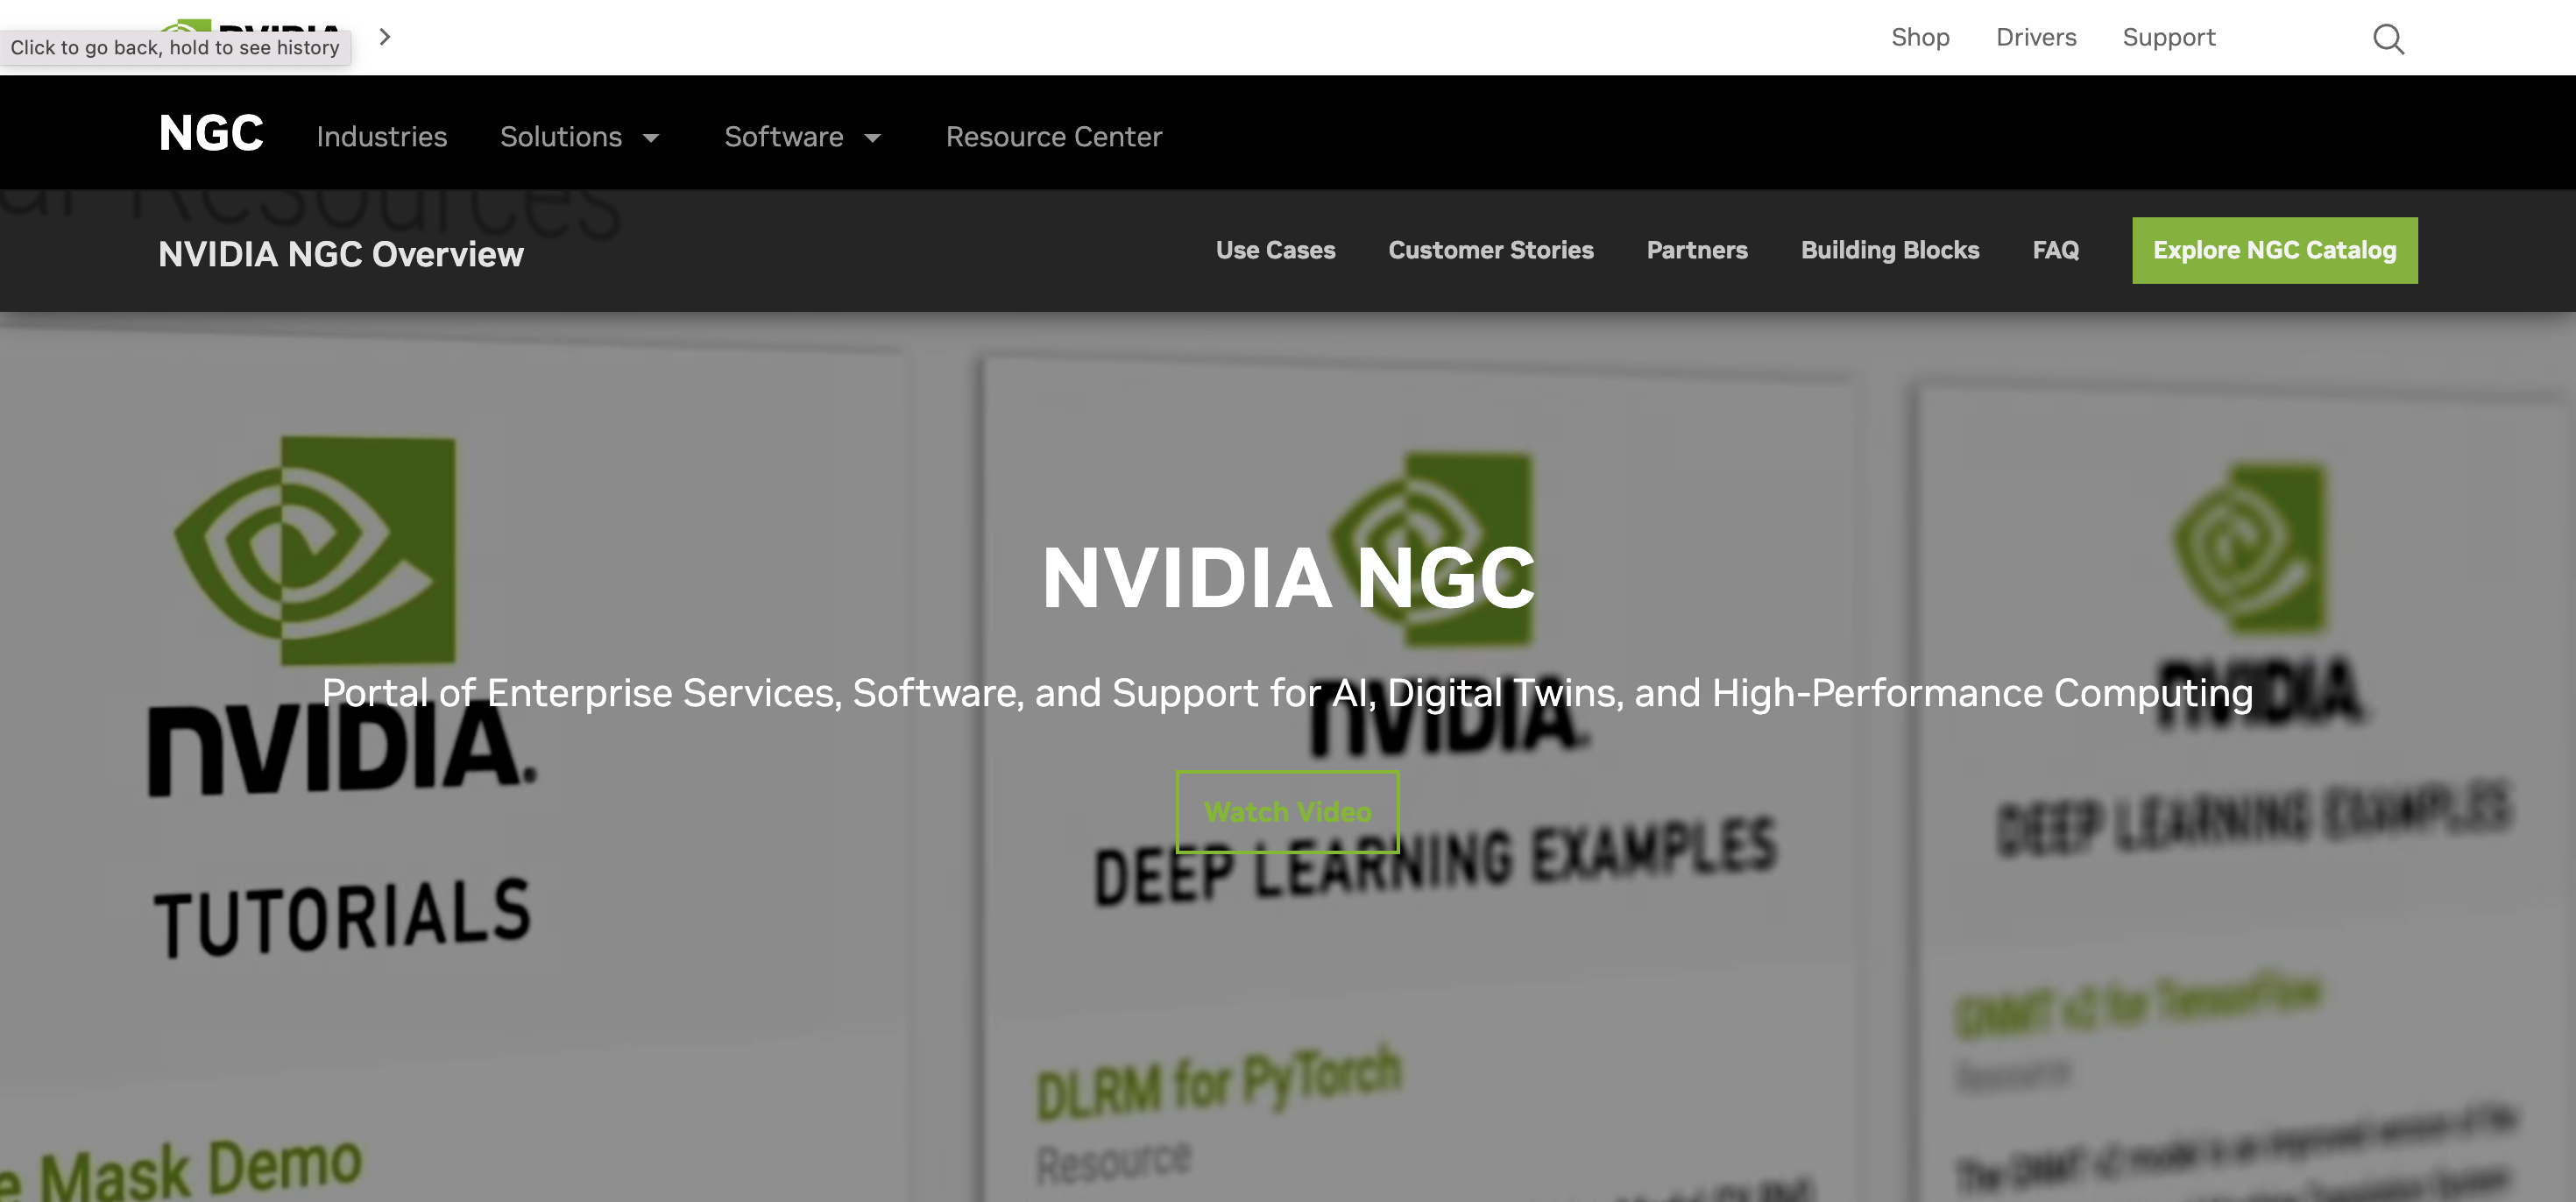Screen dimensions: 2576x1202
Task: Click the Explore NGC Catalog button
Action: click(2274, 250)
